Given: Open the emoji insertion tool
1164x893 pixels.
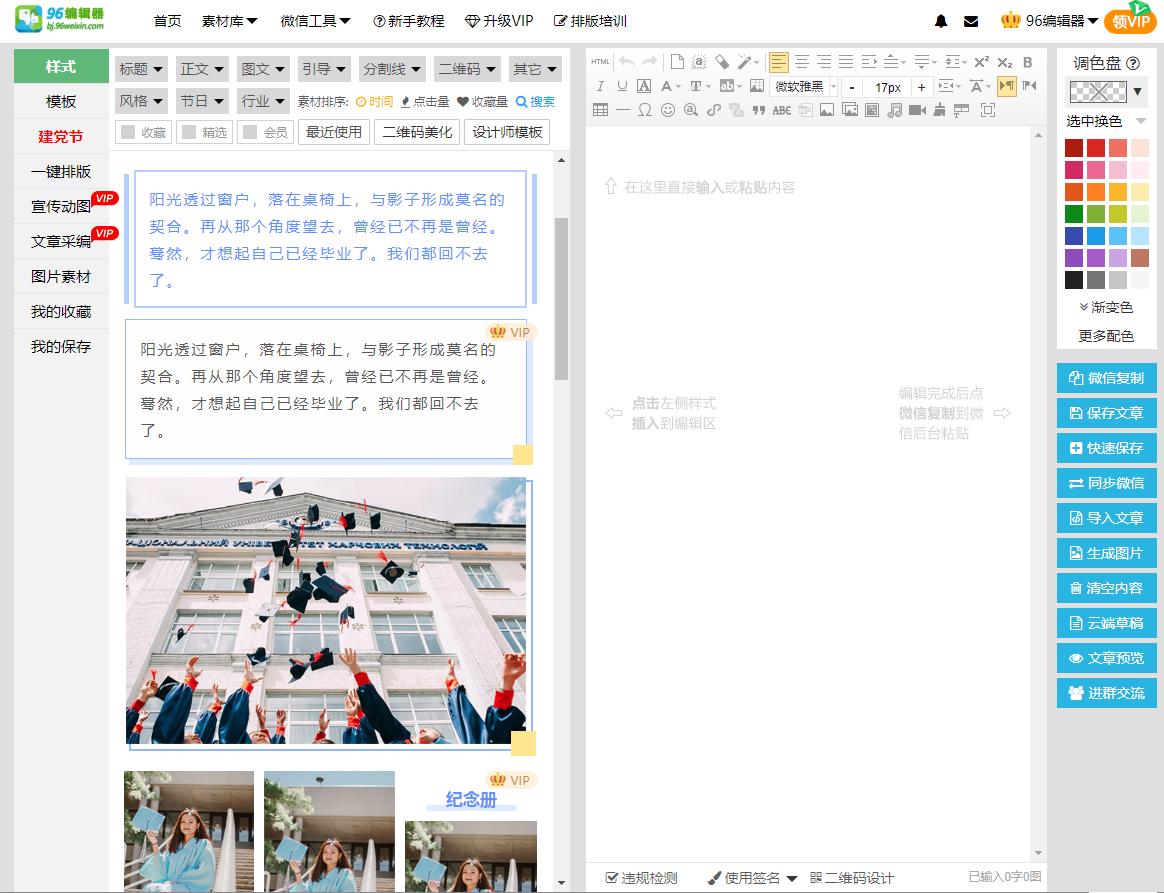Looking at the screenshot, I should 667,110.
